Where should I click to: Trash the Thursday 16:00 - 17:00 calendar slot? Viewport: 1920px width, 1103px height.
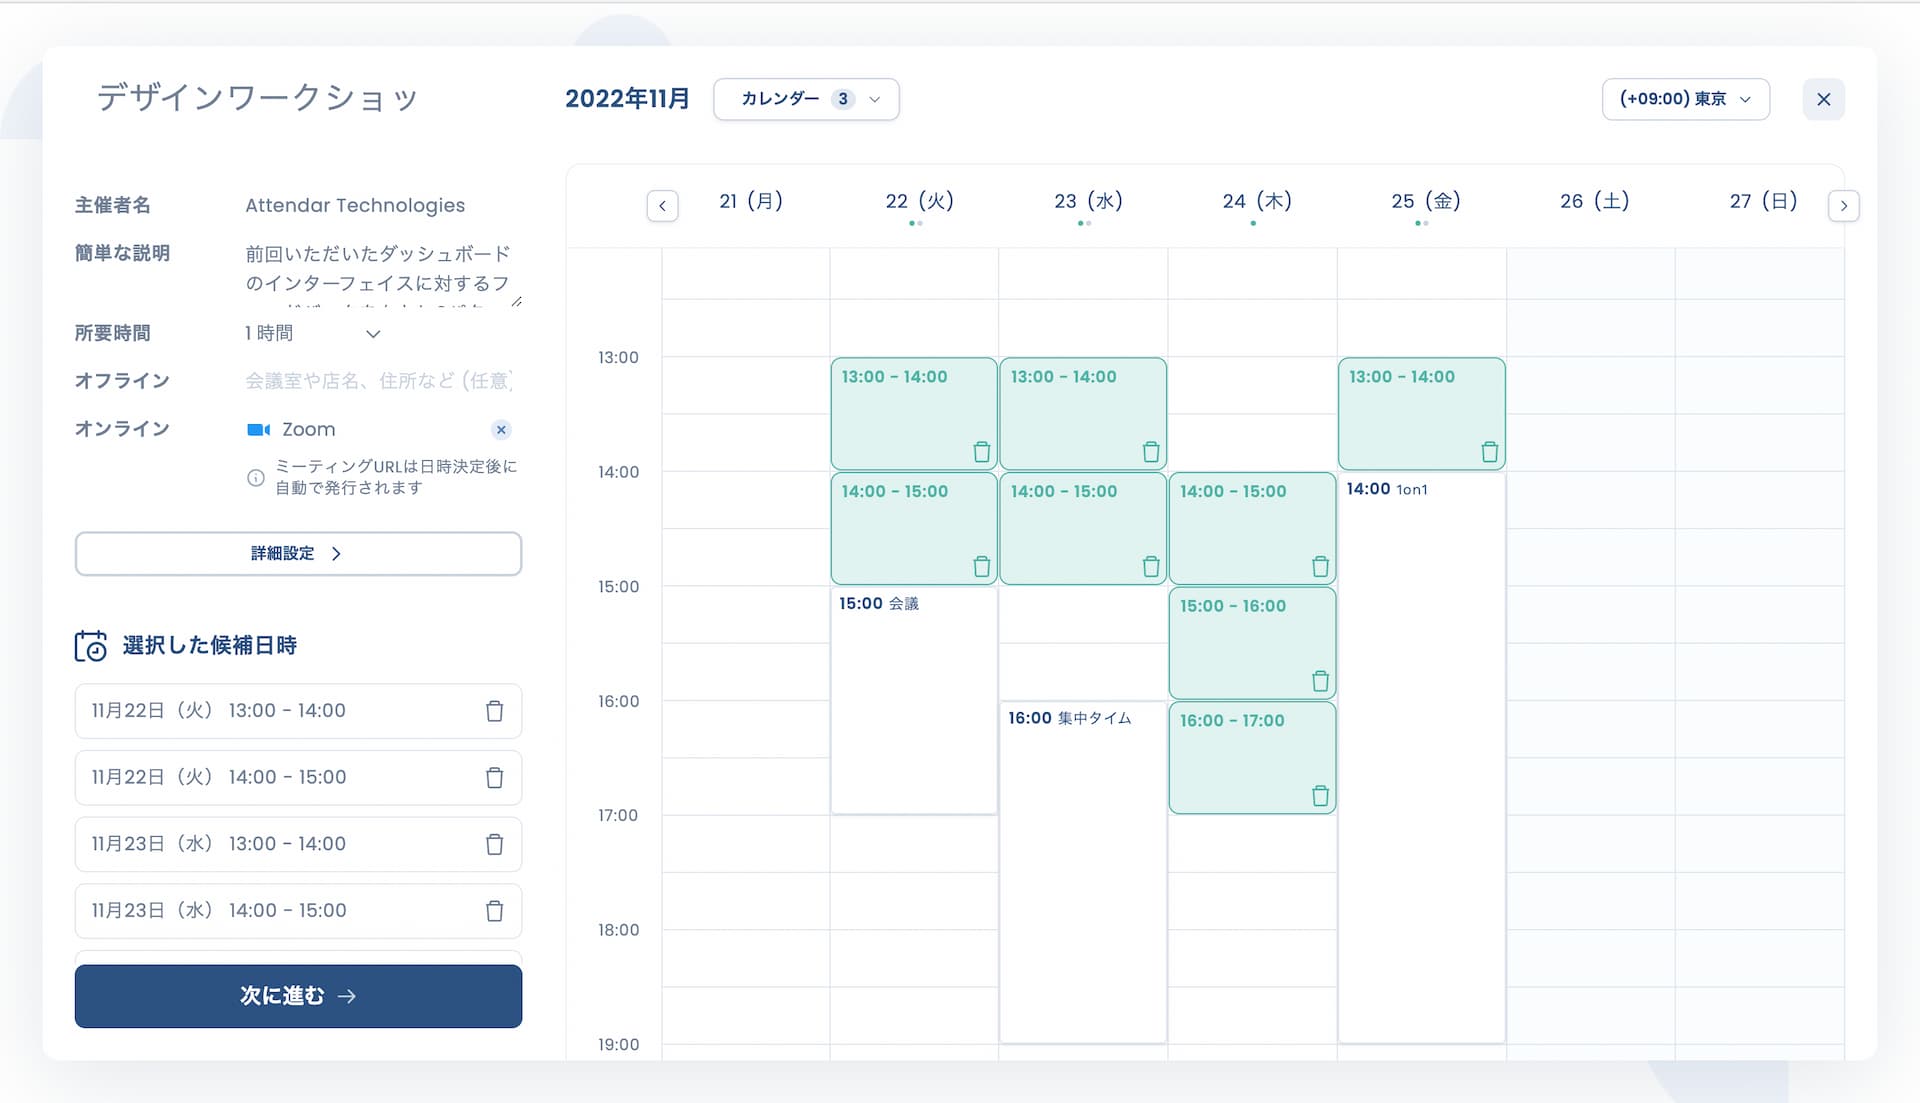click(x=1320, y=796)
